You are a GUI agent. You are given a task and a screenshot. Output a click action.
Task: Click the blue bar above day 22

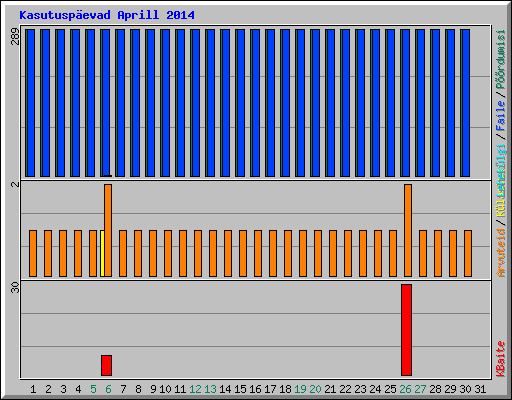pos(345,103)
